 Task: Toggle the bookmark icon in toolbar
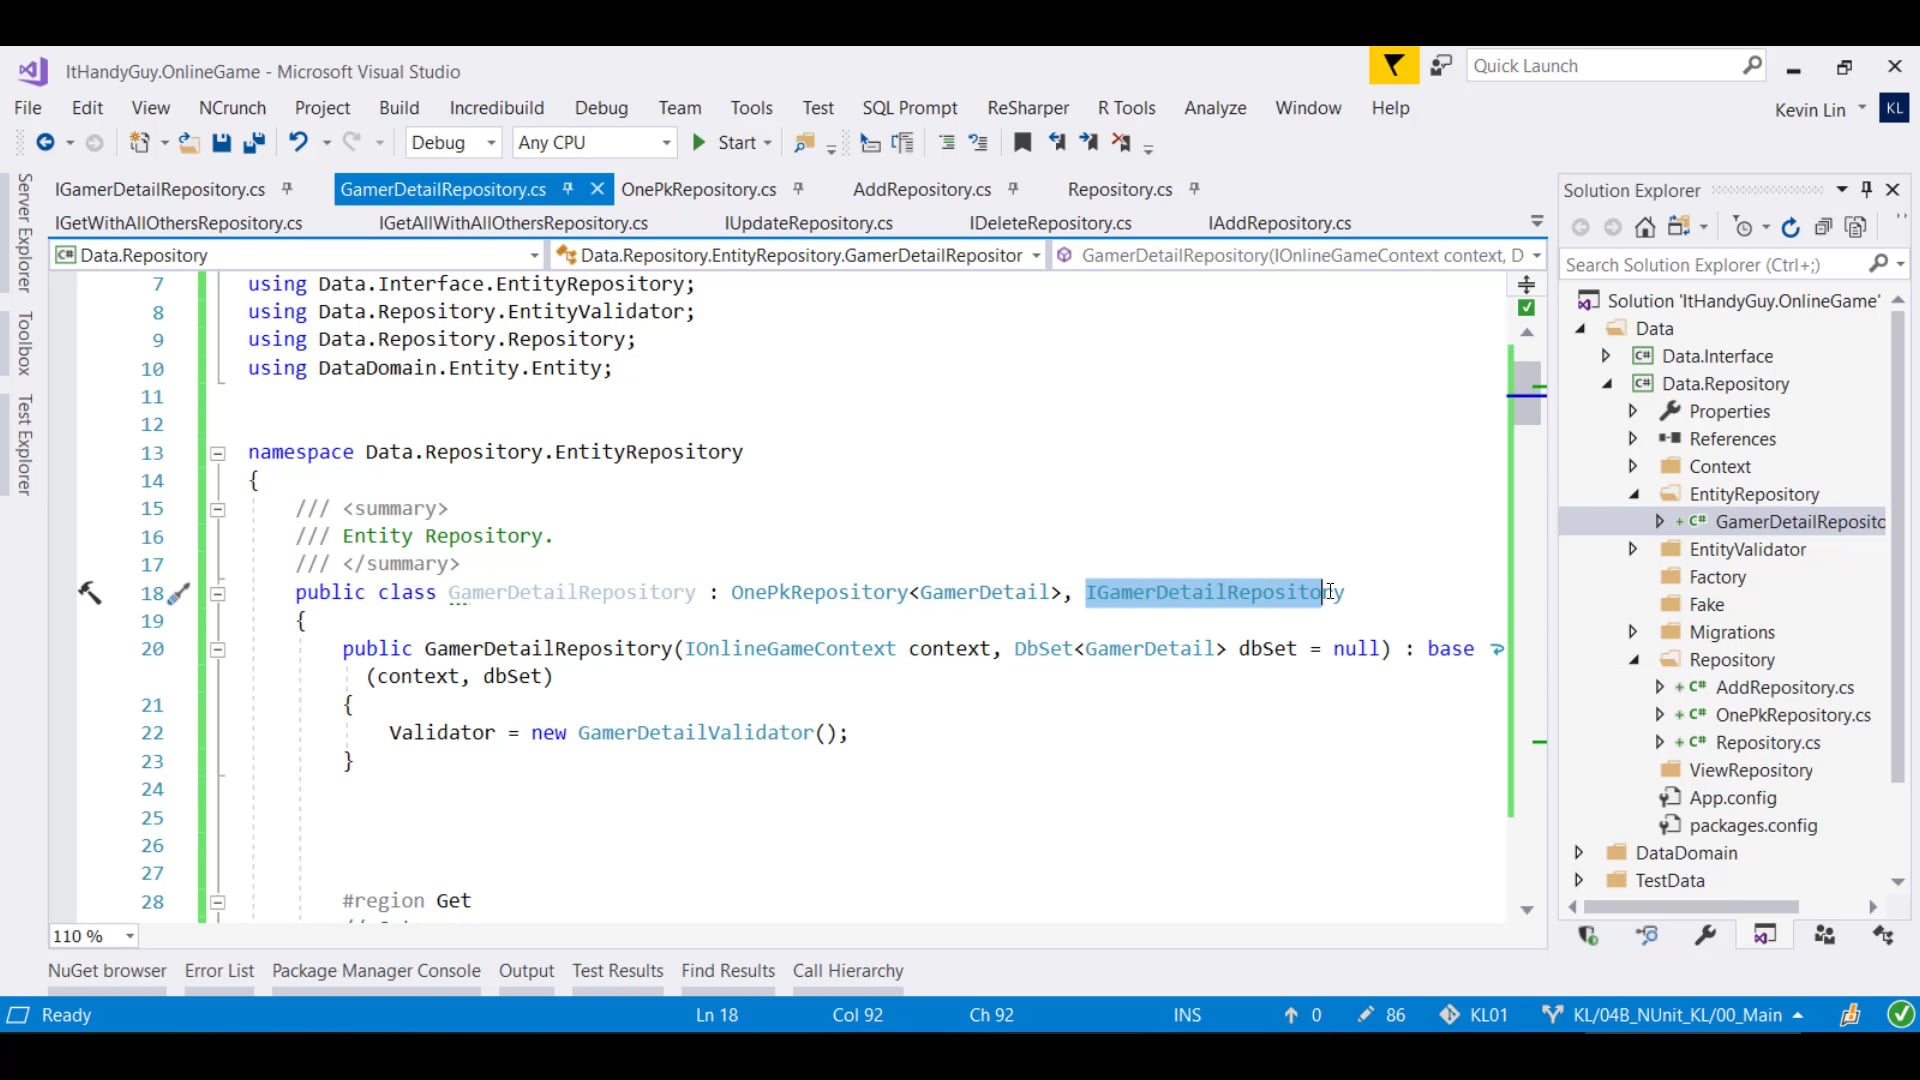pyautogui.click(x=1022, y=143)
